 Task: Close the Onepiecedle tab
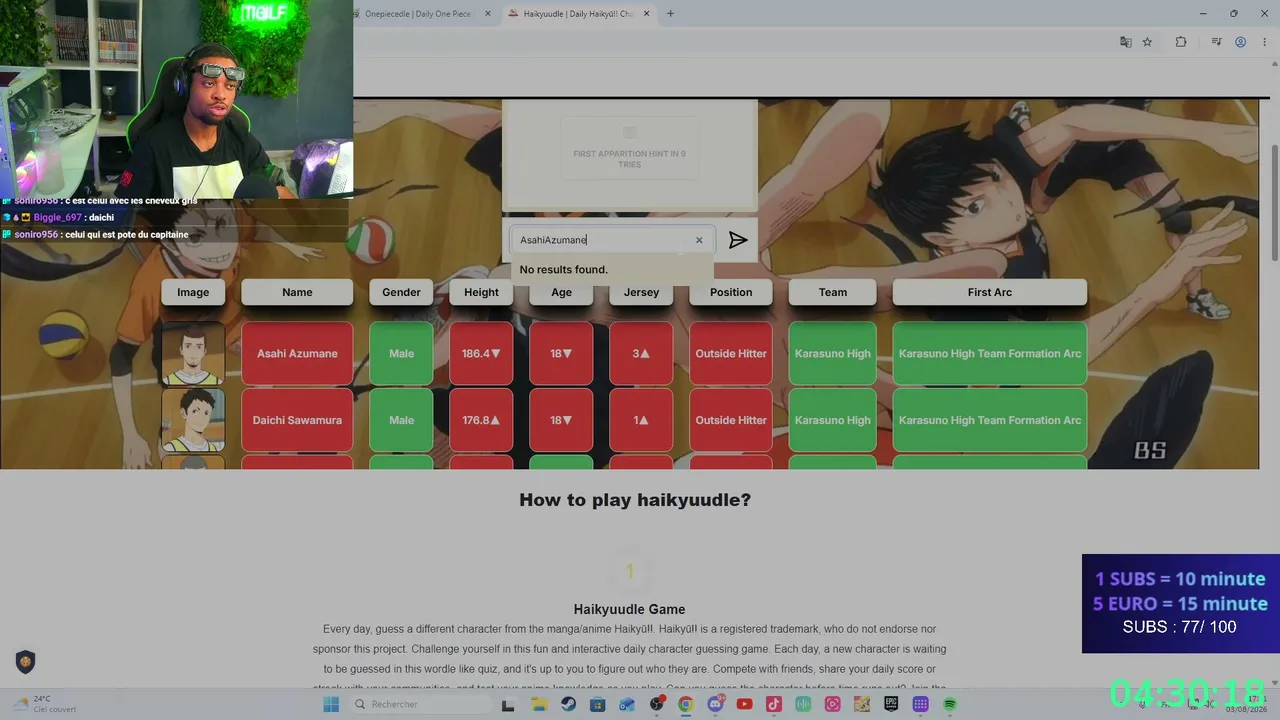pyautogui.click(x=488, y=14)
